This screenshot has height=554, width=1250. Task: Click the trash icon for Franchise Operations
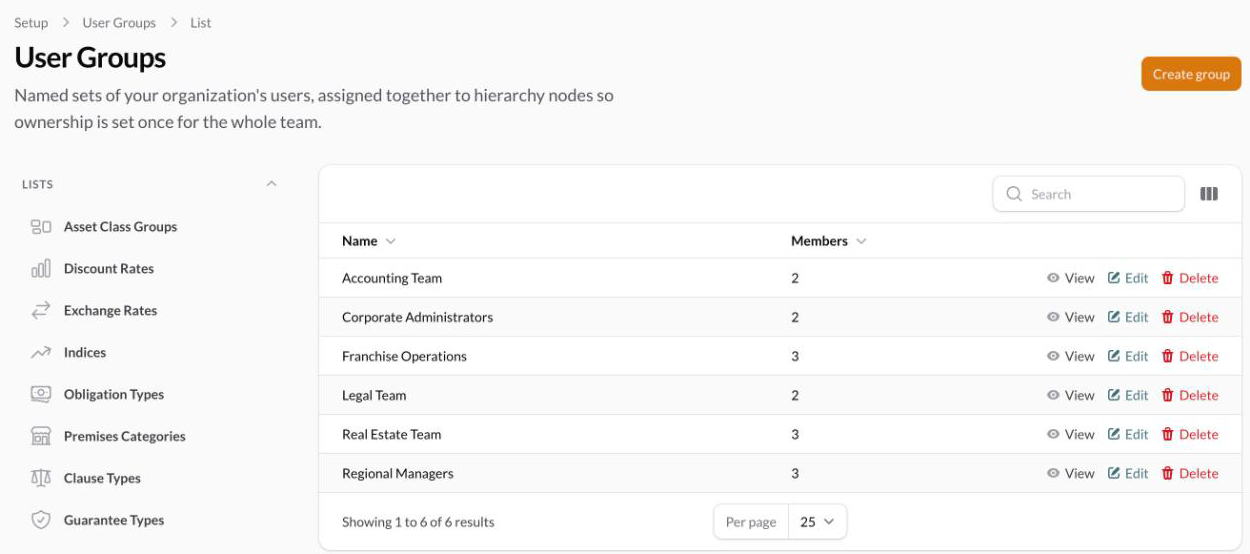click(1167, 356)
